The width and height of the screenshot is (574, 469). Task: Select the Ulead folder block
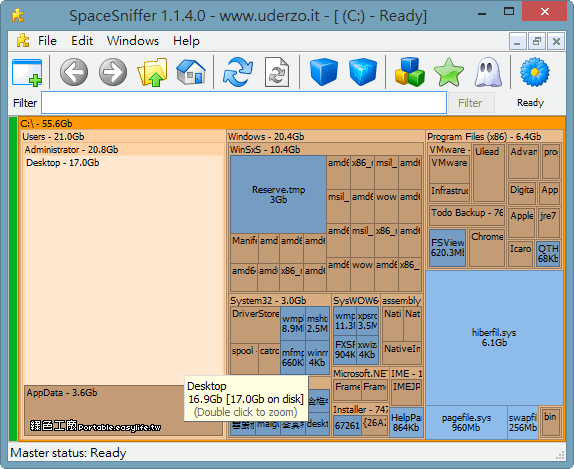click(x=489, y=173)
